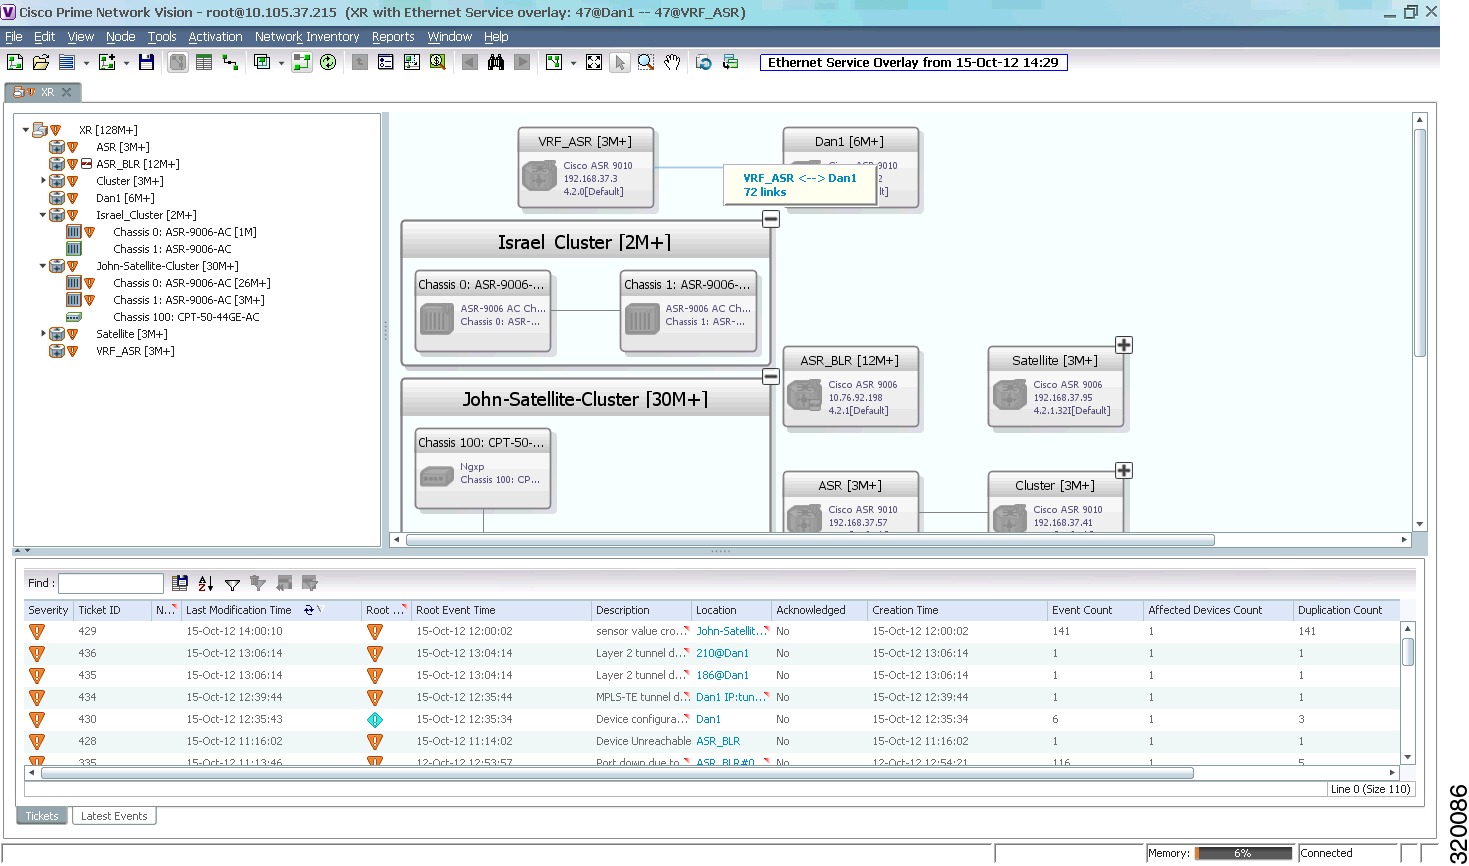Viewport: 1469px width, 866px height.
Task: Close the XR map tab
Action: coord(67,92)
